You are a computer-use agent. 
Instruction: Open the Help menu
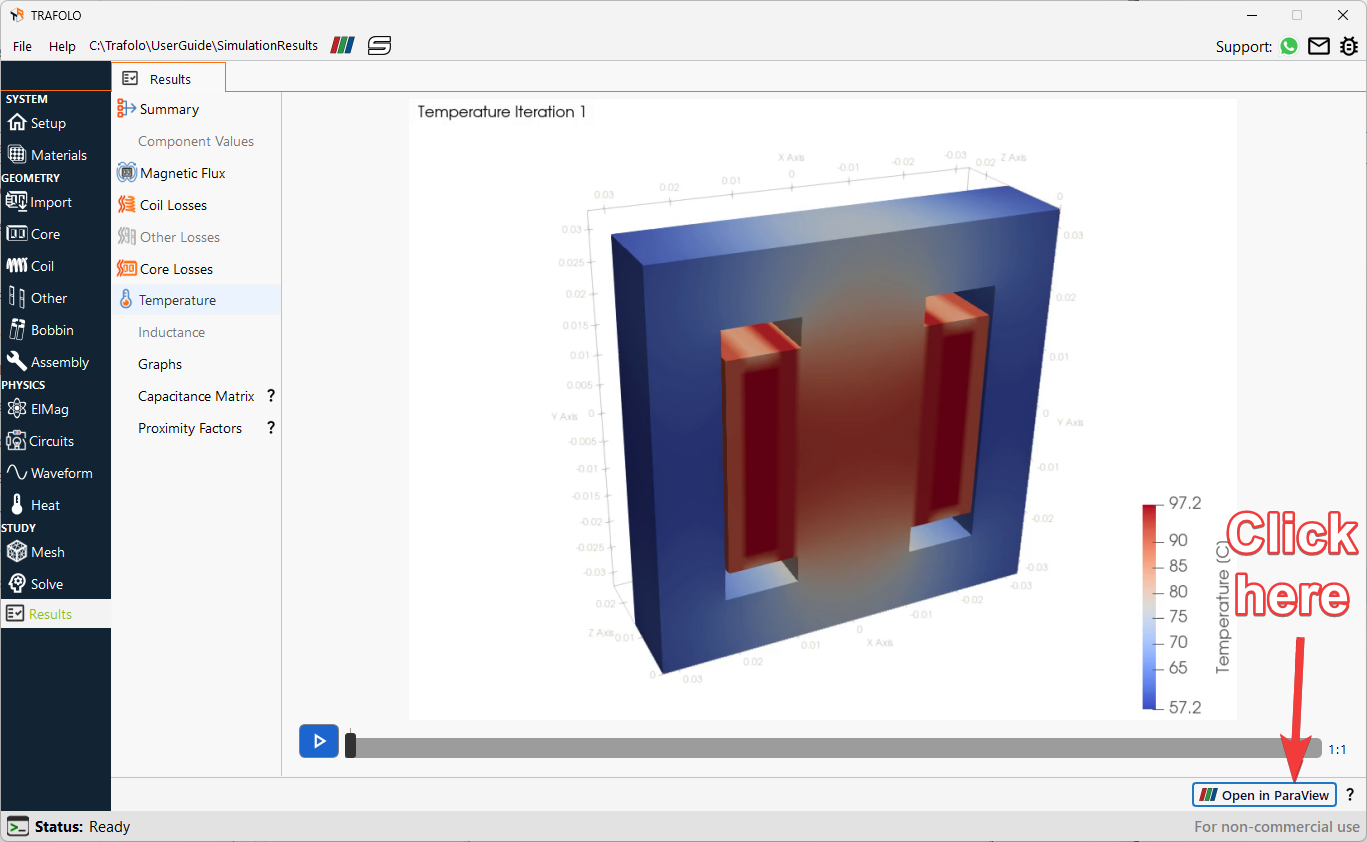(x=62, y=46)
